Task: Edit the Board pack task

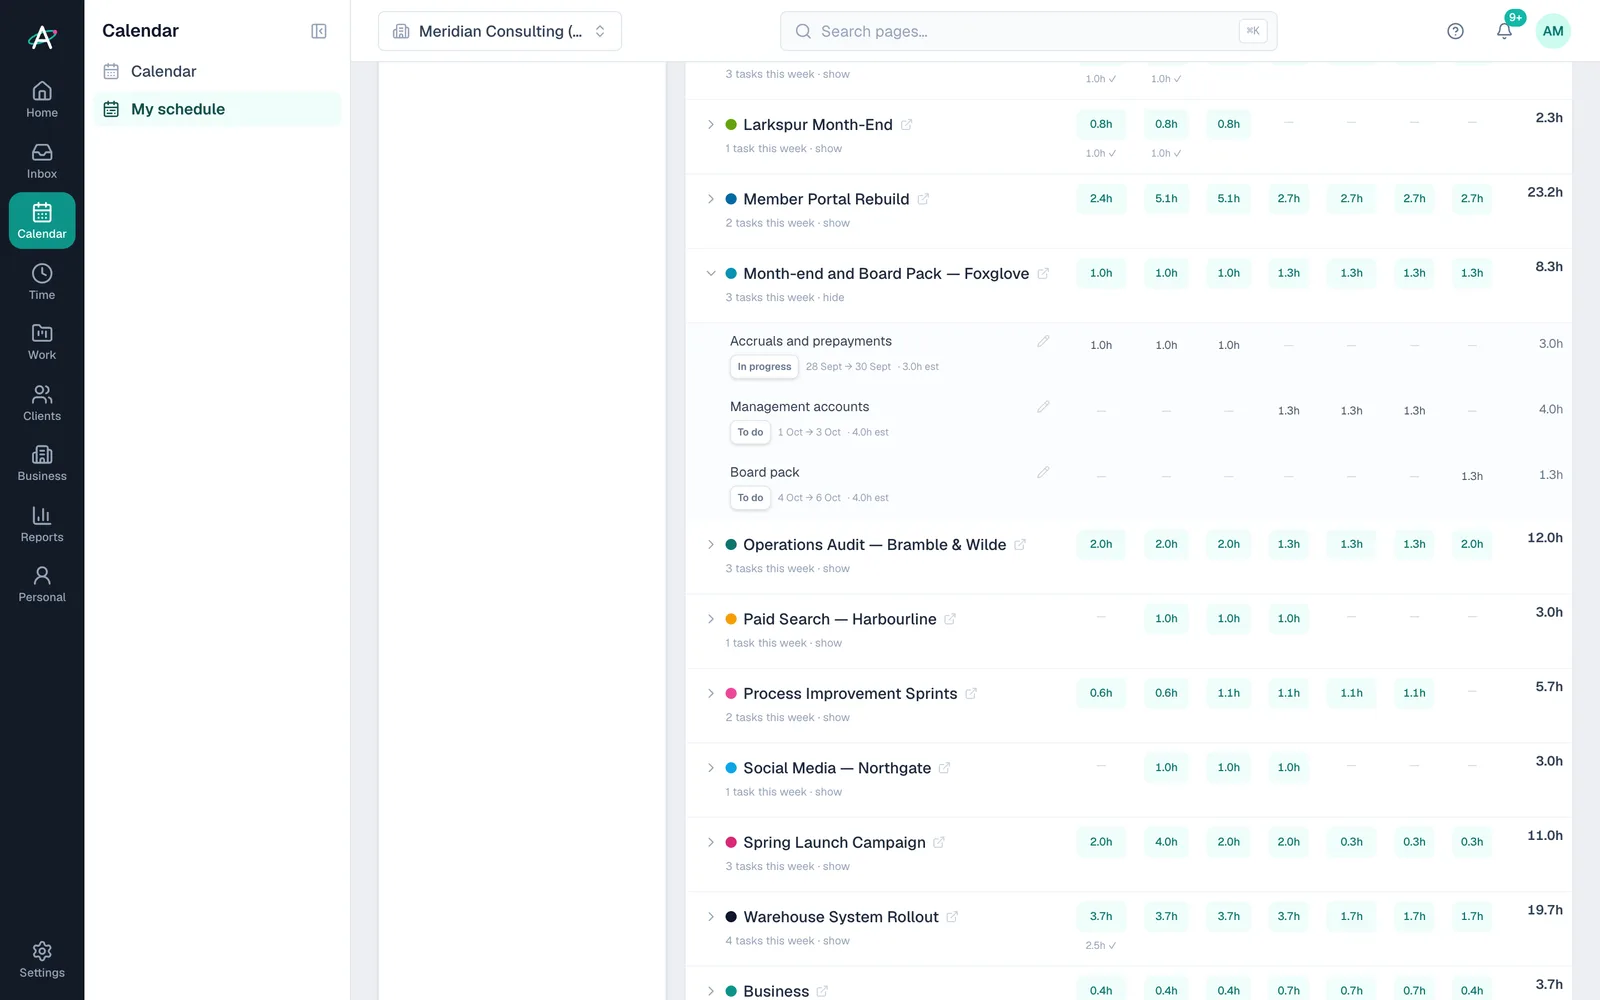Action: coord(1043,472)
